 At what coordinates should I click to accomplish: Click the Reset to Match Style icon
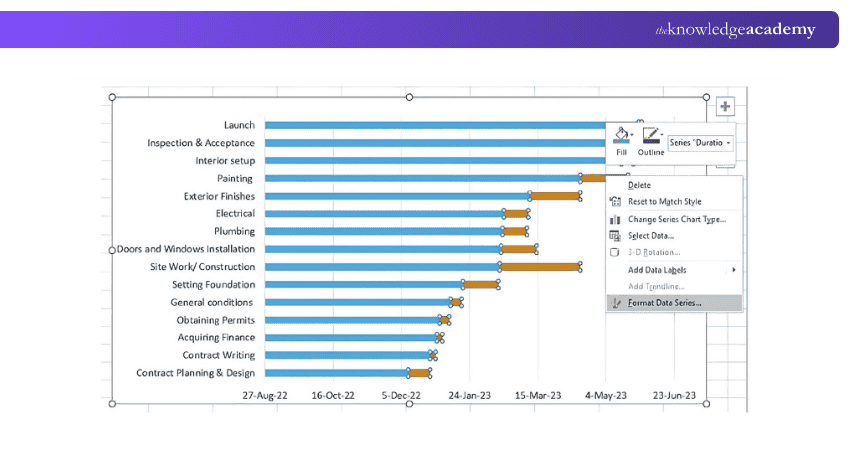615,202
